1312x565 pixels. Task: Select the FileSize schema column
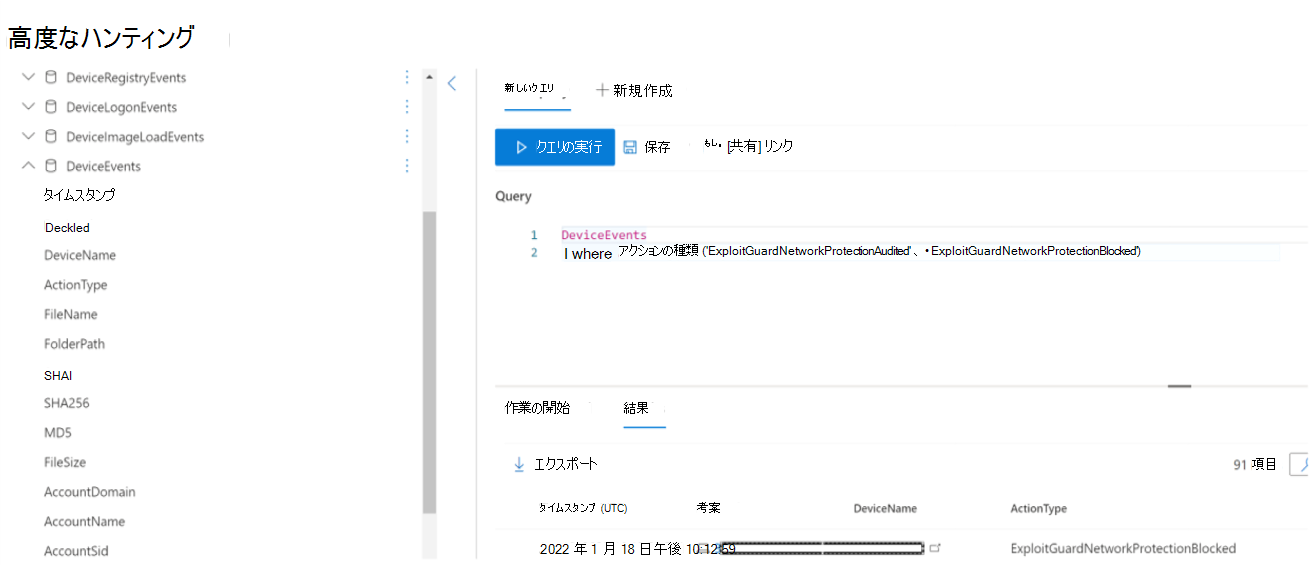point(65,462)
